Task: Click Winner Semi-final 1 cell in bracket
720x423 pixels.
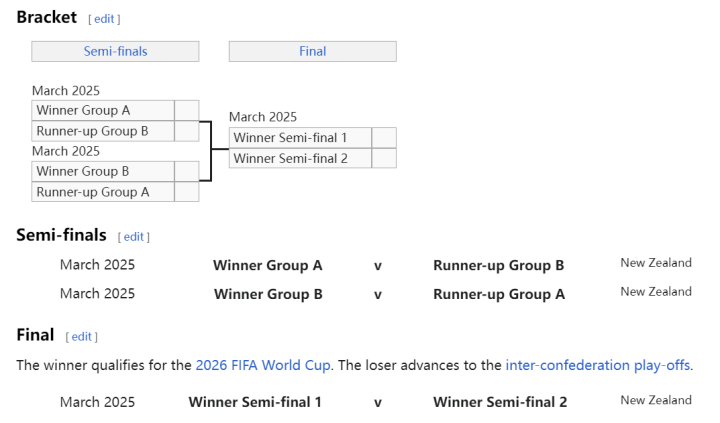Action: pos(300,138)
